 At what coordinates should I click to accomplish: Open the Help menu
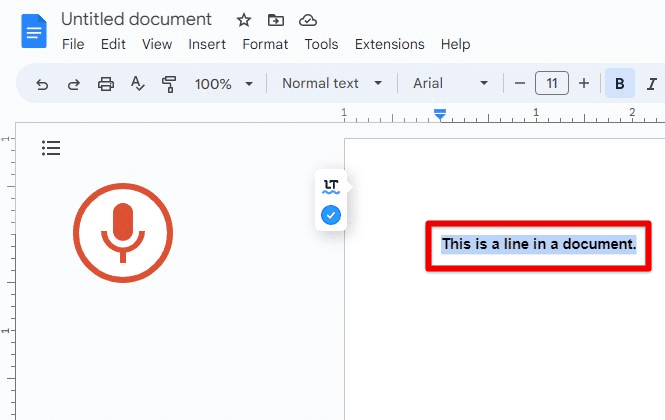(x=455, y=44)
